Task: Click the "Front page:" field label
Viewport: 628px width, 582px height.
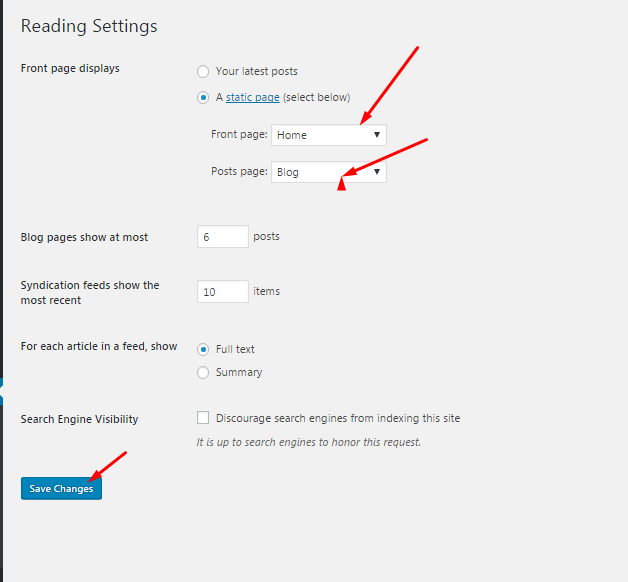Action: [238, 135]
